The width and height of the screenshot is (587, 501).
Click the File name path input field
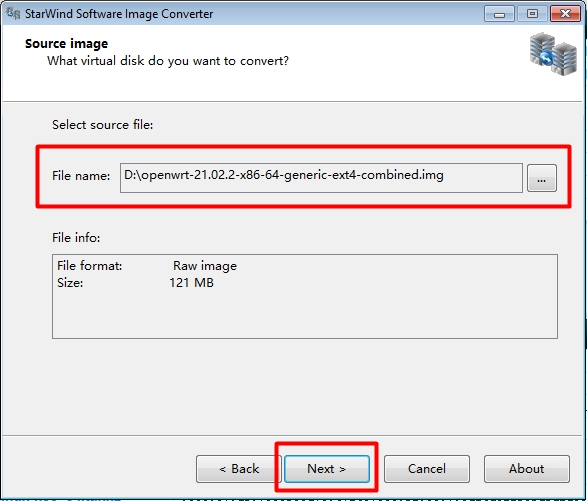coord(321,178)
